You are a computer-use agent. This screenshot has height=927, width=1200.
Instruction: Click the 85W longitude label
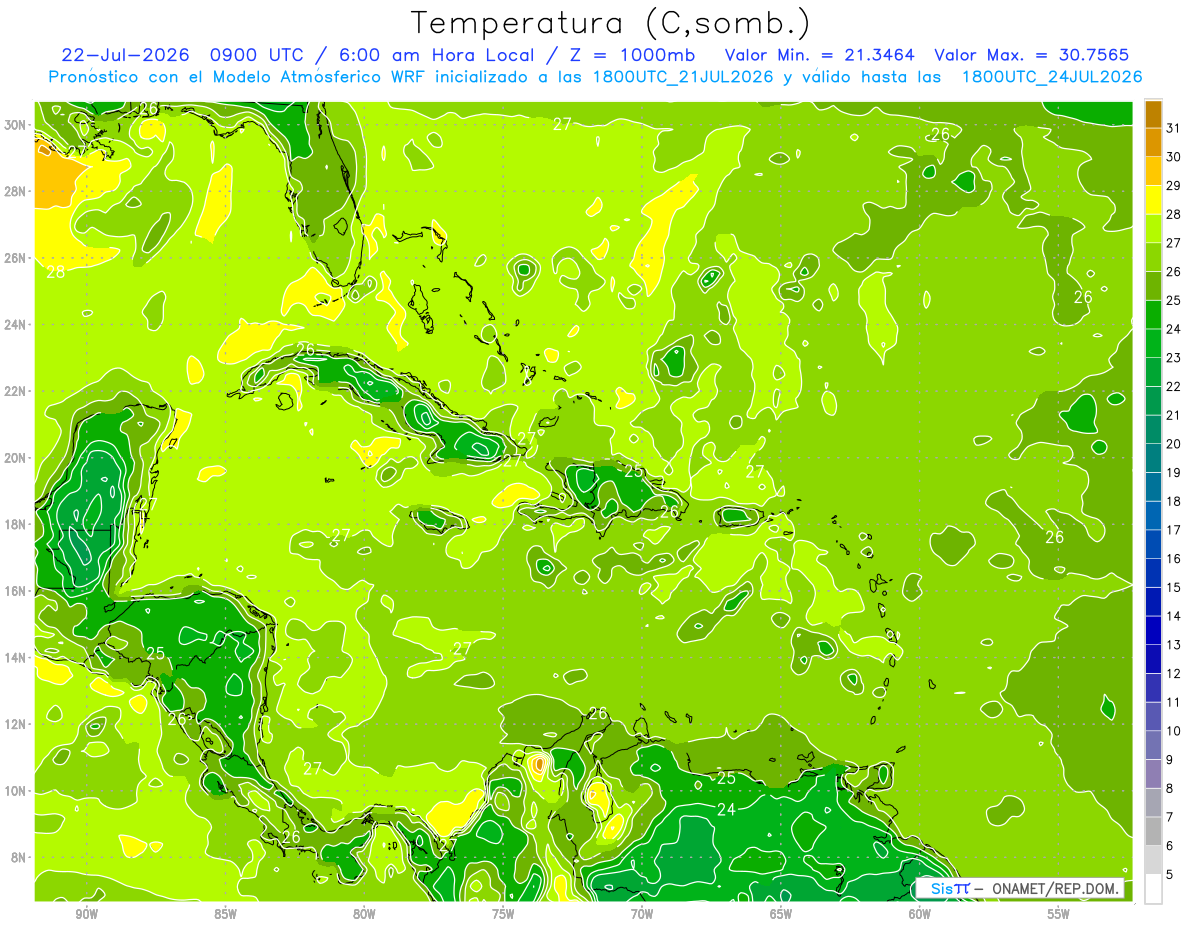coord(225,914)
